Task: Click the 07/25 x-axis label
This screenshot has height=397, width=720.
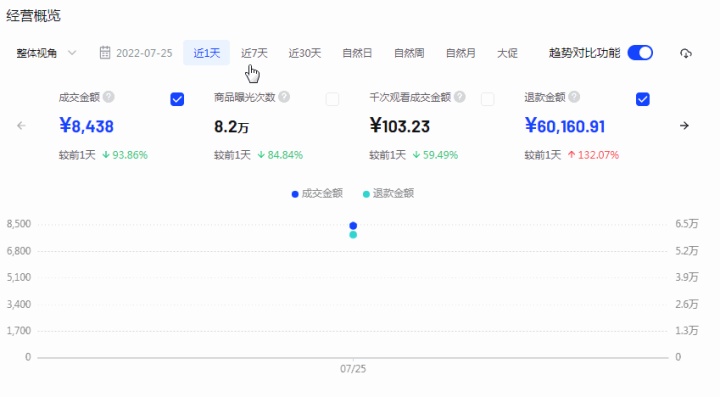Action: (353, 369)
